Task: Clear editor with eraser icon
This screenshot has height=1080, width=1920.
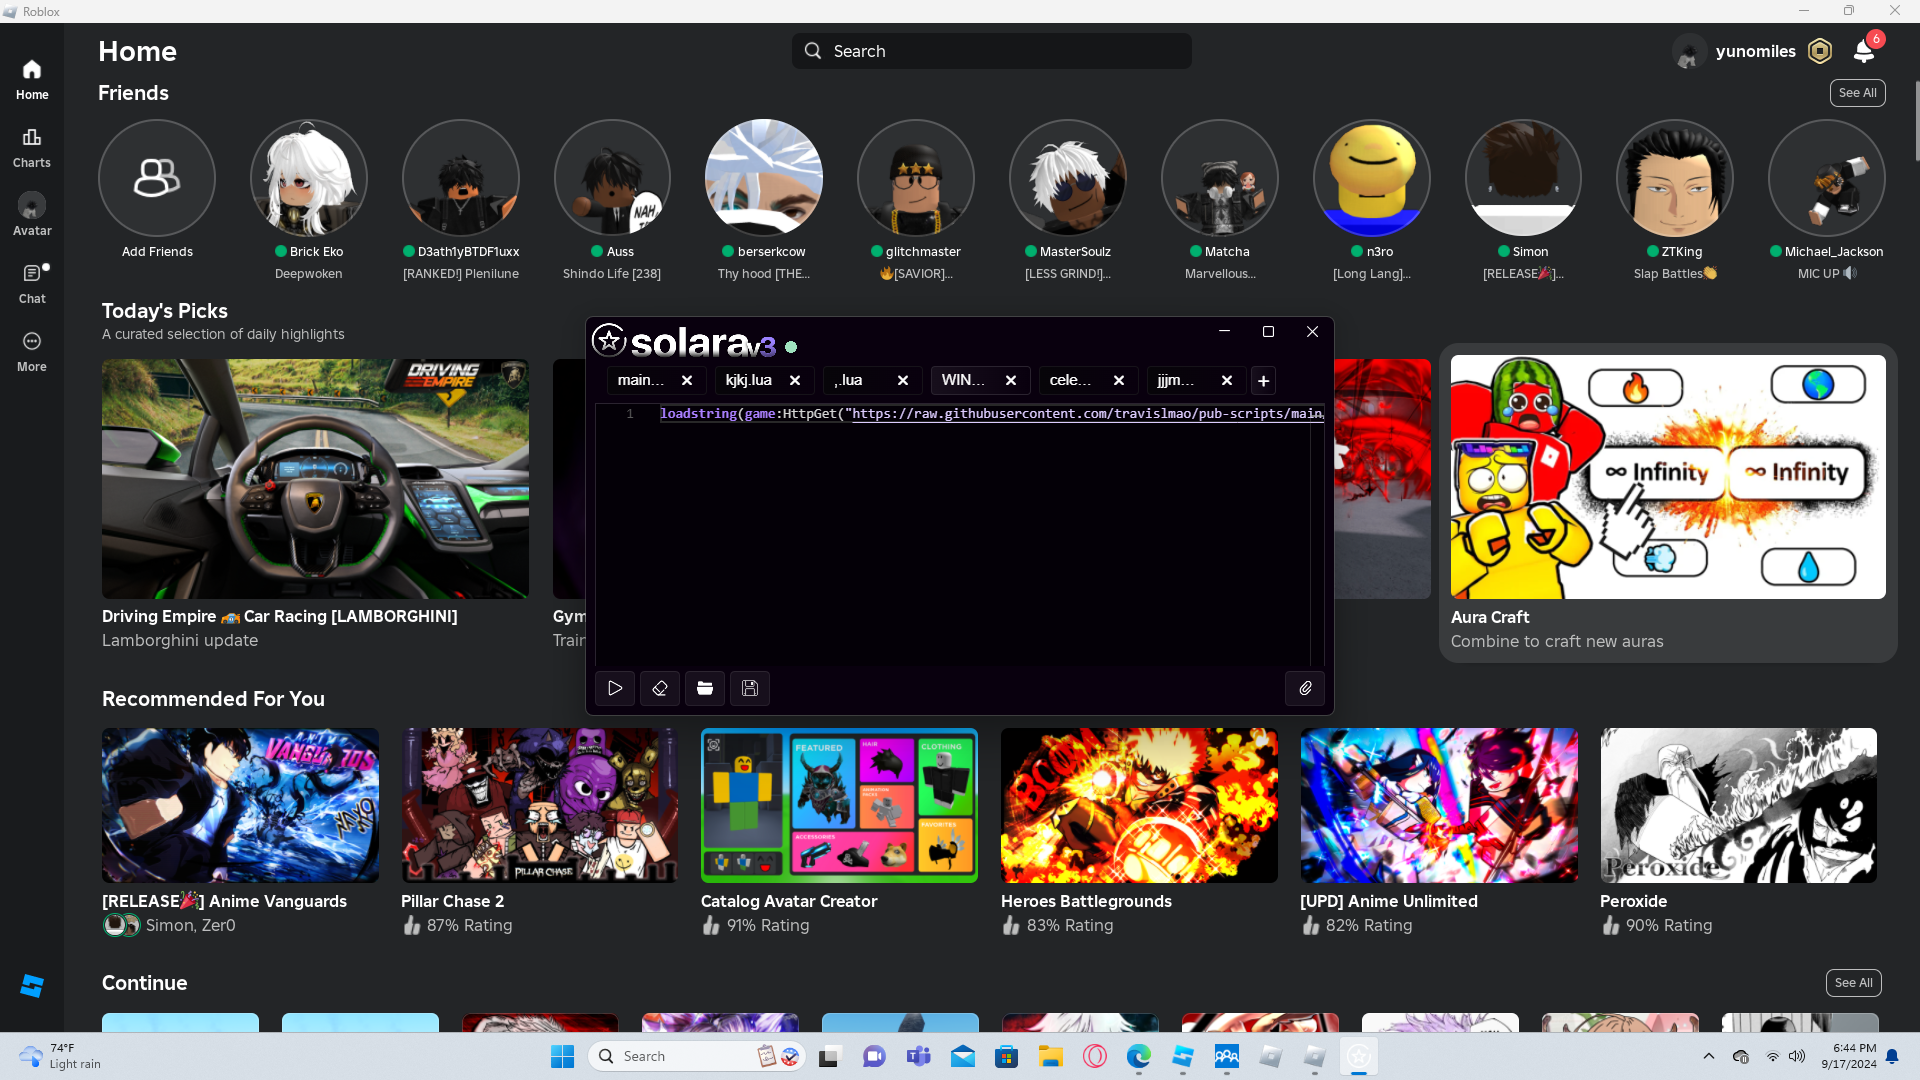Action: [x=660, y=688]
